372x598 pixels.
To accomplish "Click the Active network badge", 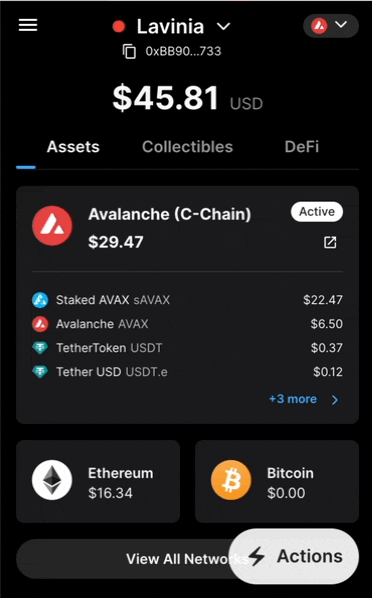I will tap(317, 212).
